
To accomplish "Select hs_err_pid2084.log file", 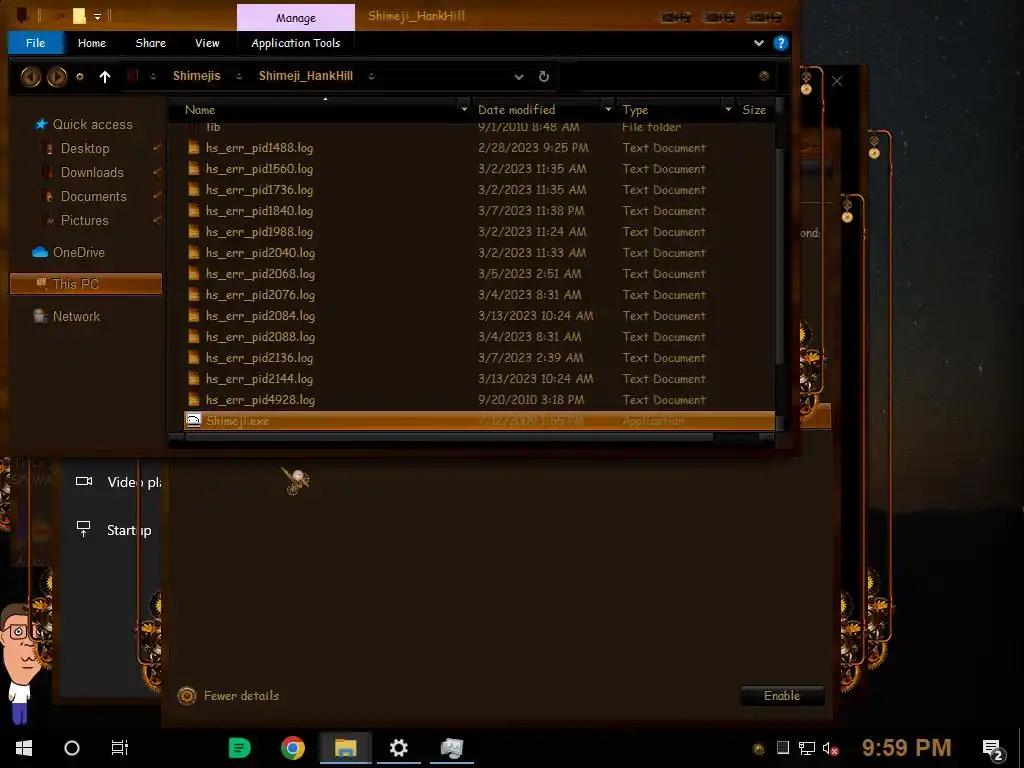I will tap(260, 315).
